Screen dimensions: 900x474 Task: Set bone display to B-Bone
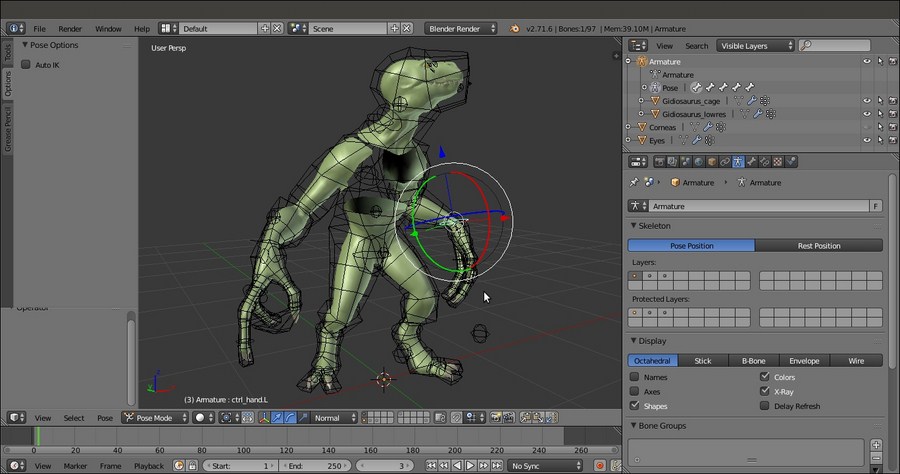(754, 361)
